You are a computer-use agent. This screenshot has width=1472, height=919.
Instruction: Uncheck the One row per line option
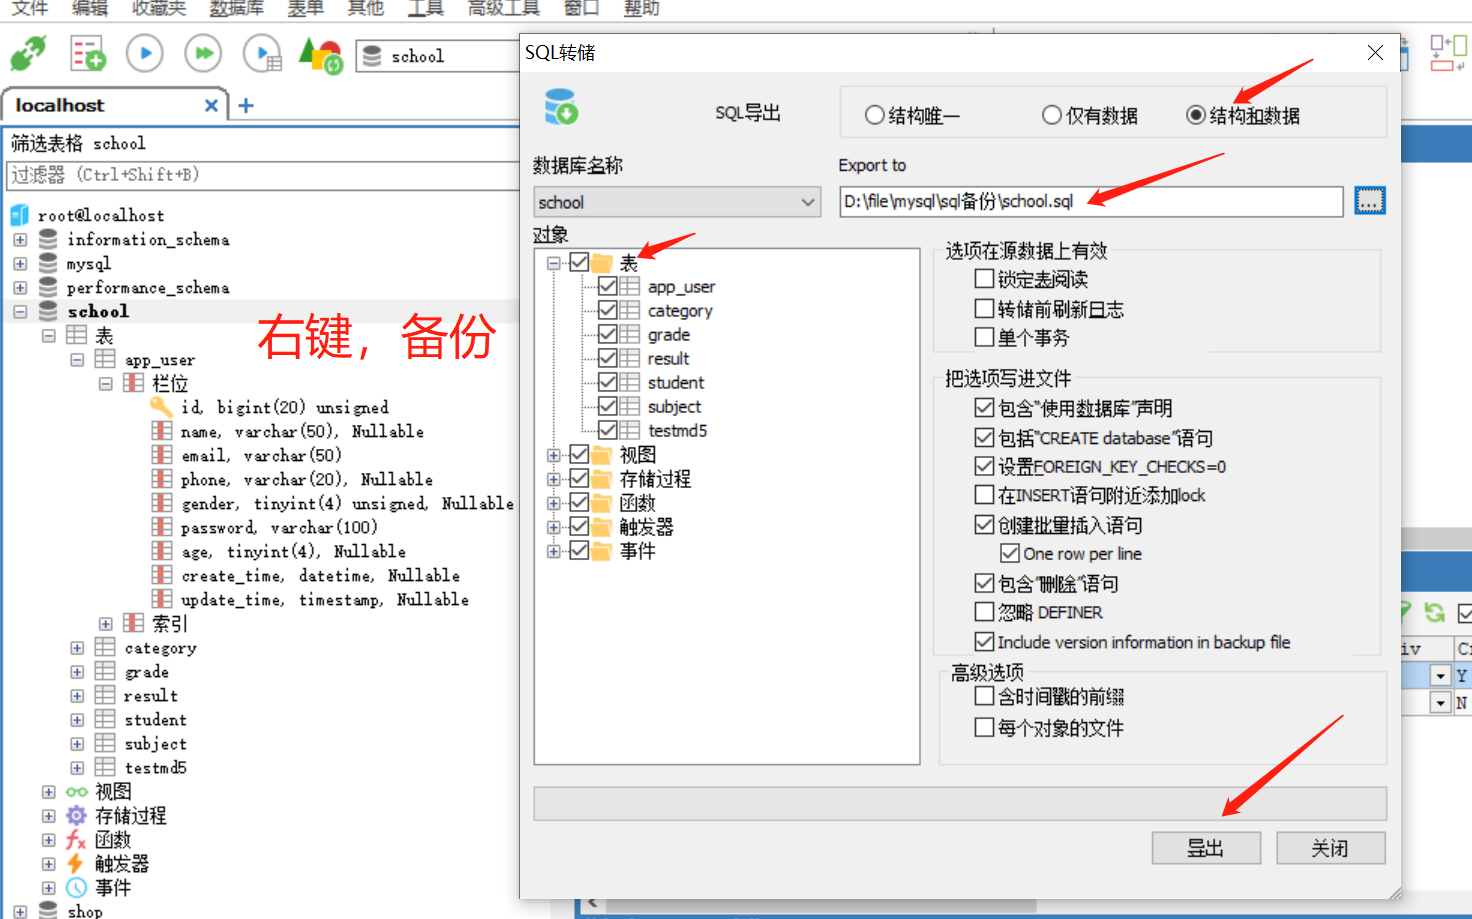(1010, 553)
